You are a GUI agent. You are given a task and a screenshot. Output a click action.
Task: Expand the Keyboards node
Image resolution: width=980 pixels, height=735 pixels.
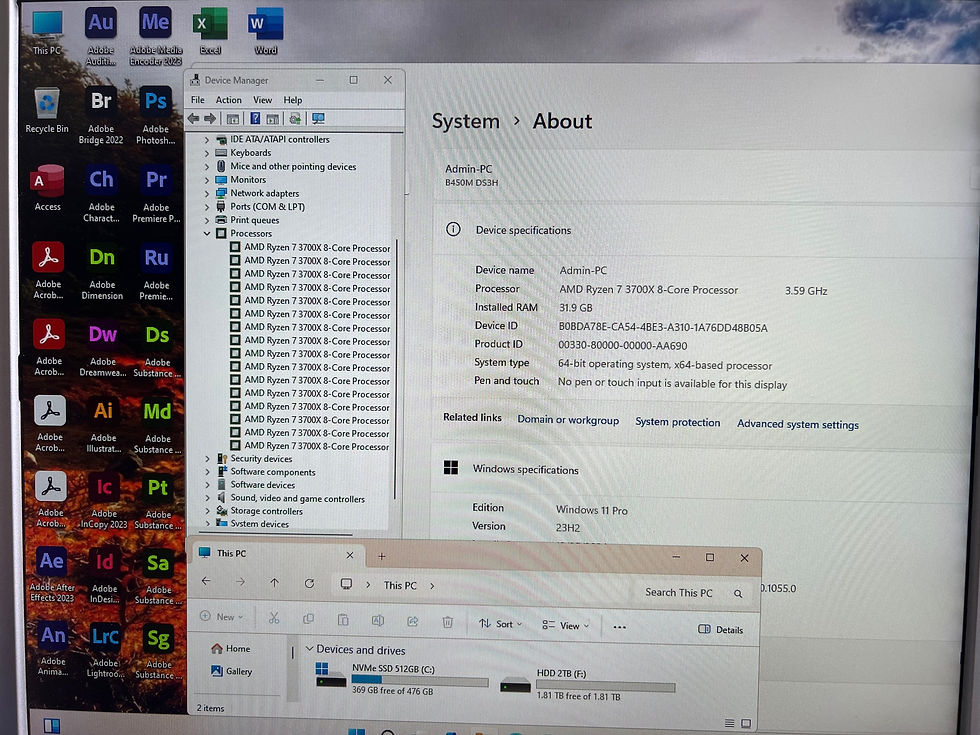207,153
